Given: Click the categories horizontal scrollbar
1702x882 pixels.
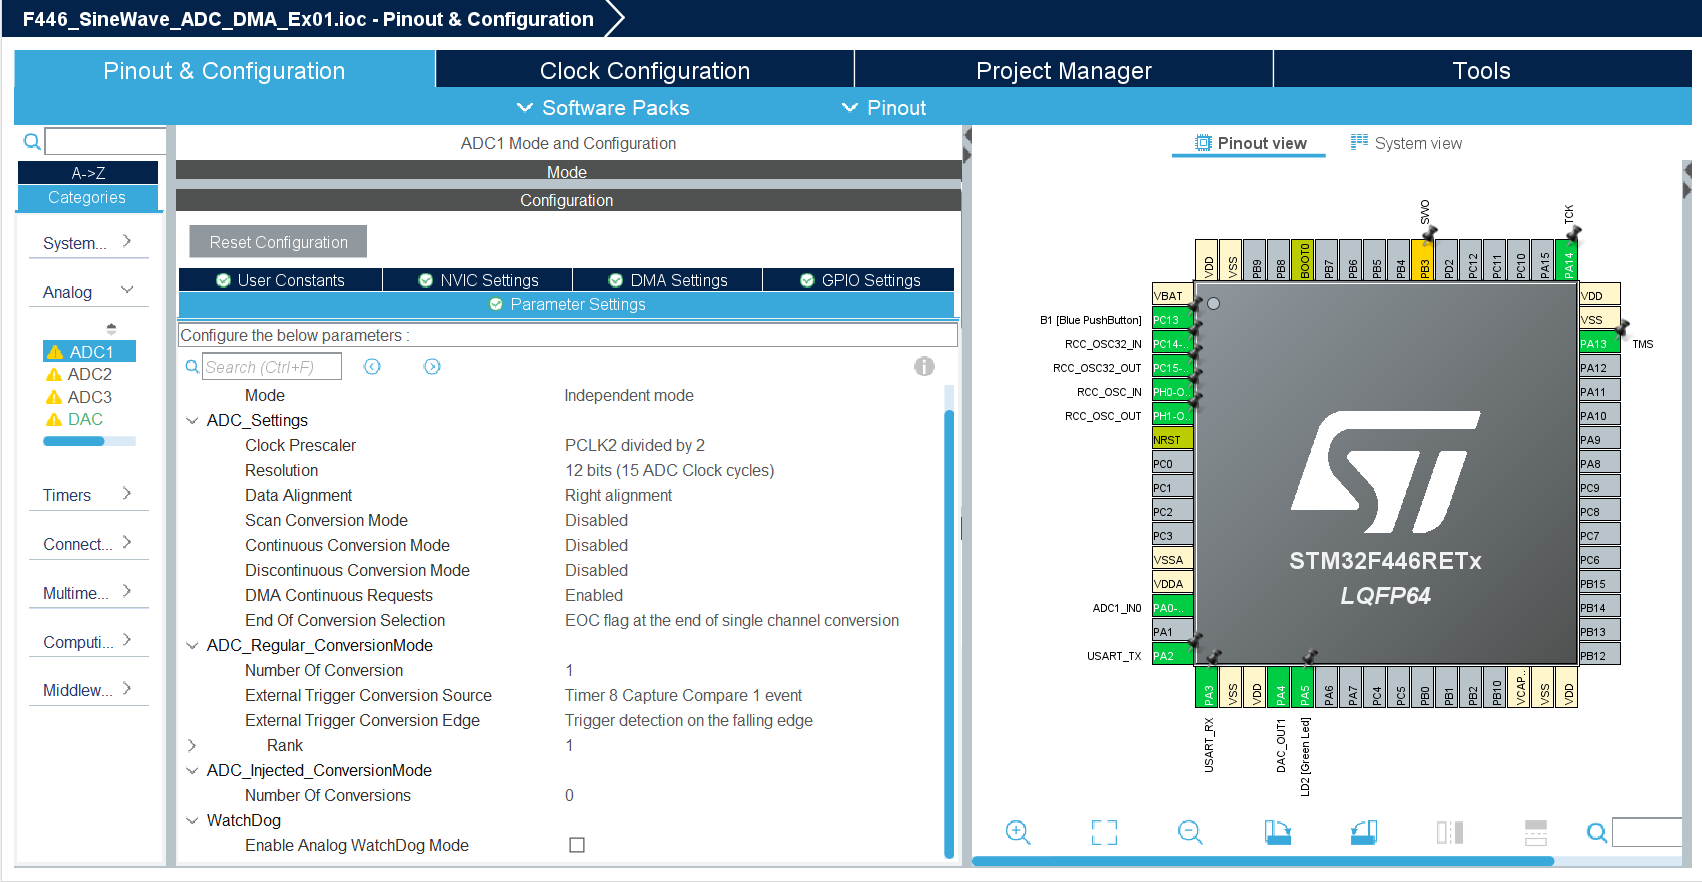Looking at the screenshot, I should (74, 441).
